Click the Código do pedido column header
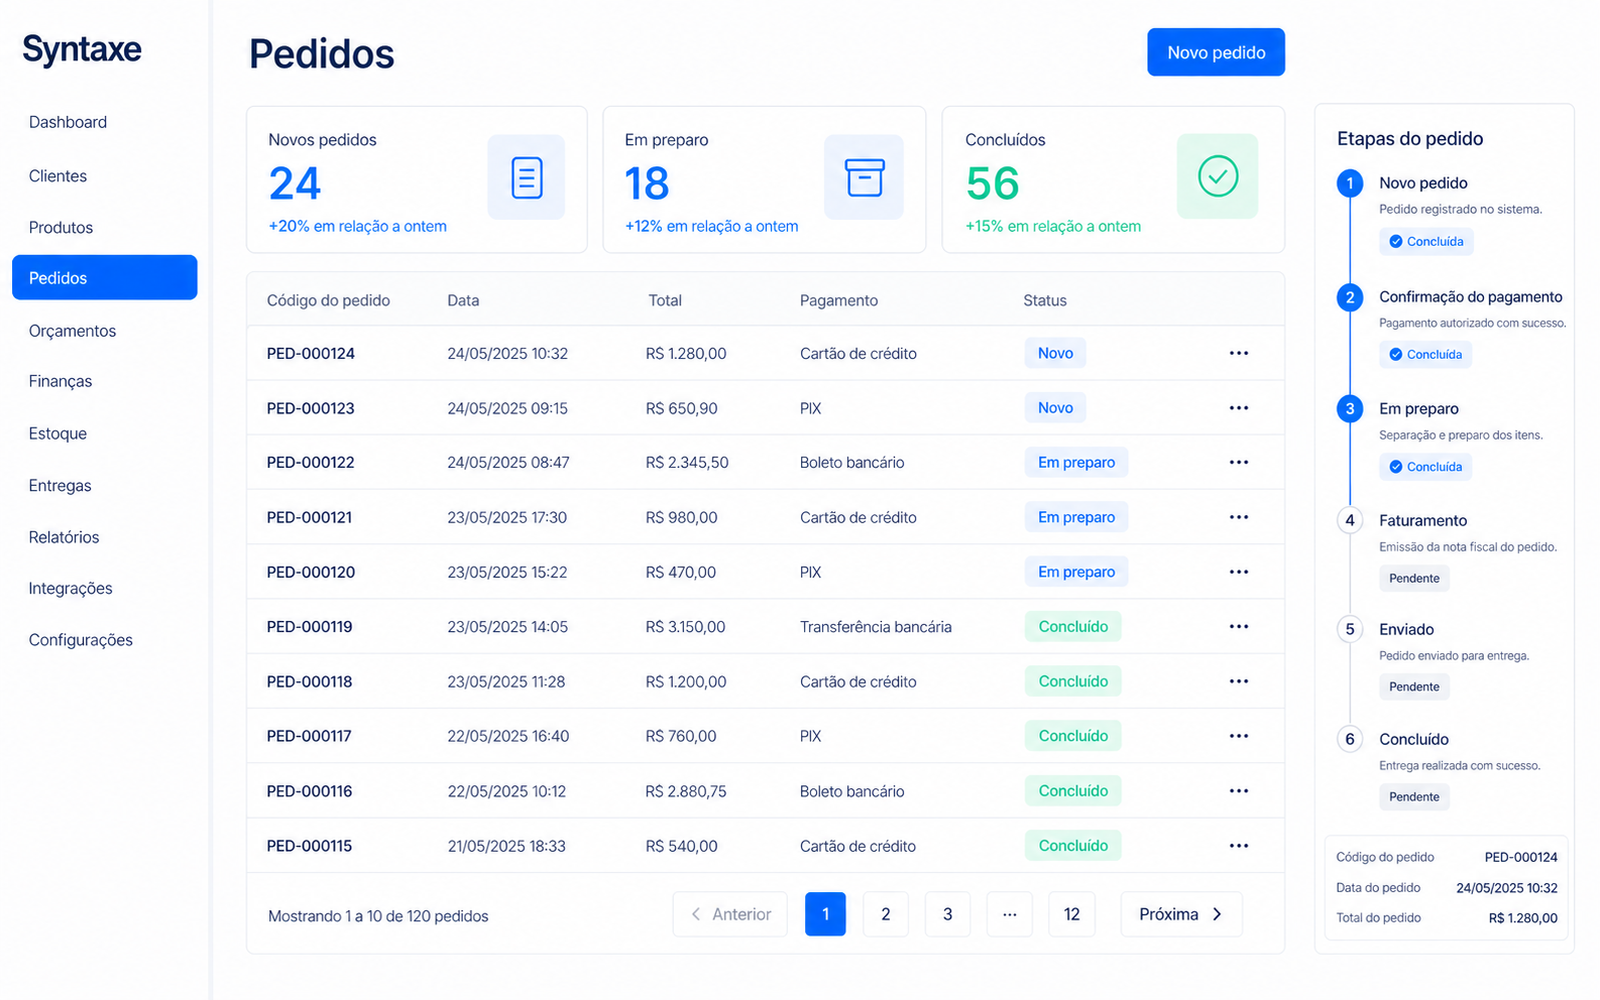 pos(328,300)
